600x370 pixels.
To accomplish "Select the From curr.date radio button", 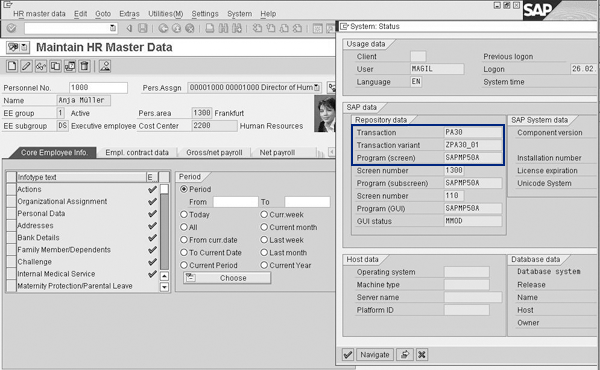I will [x=184, y=240].
